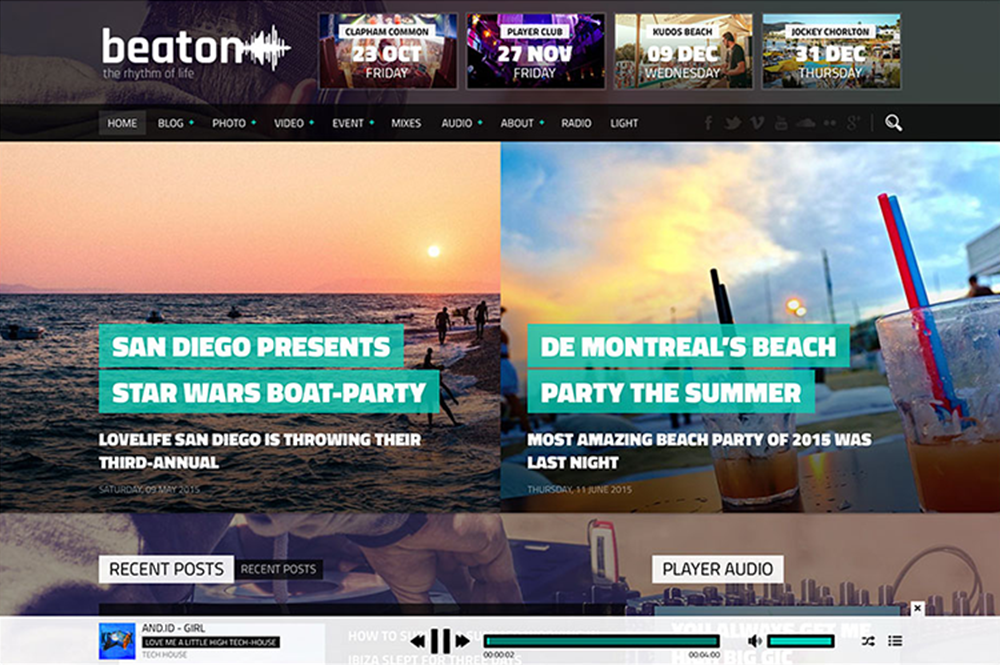Open the Google Plus icon

pos(853,122)
